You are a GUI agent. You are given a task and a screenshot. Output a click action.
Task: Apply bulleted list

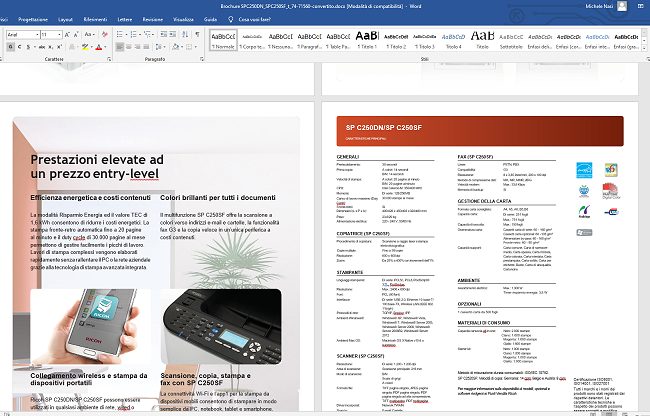coord(119,34)
